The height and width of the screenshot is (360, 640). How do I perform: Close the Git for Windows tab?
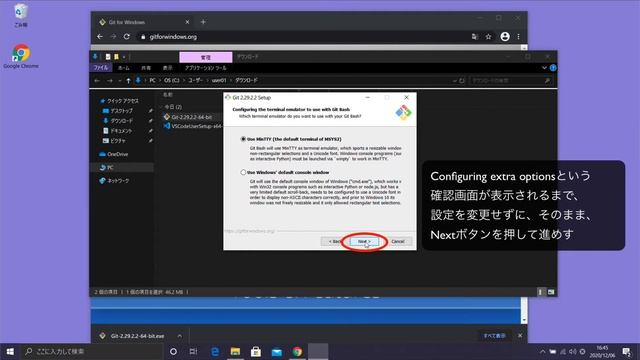(187, 22)
